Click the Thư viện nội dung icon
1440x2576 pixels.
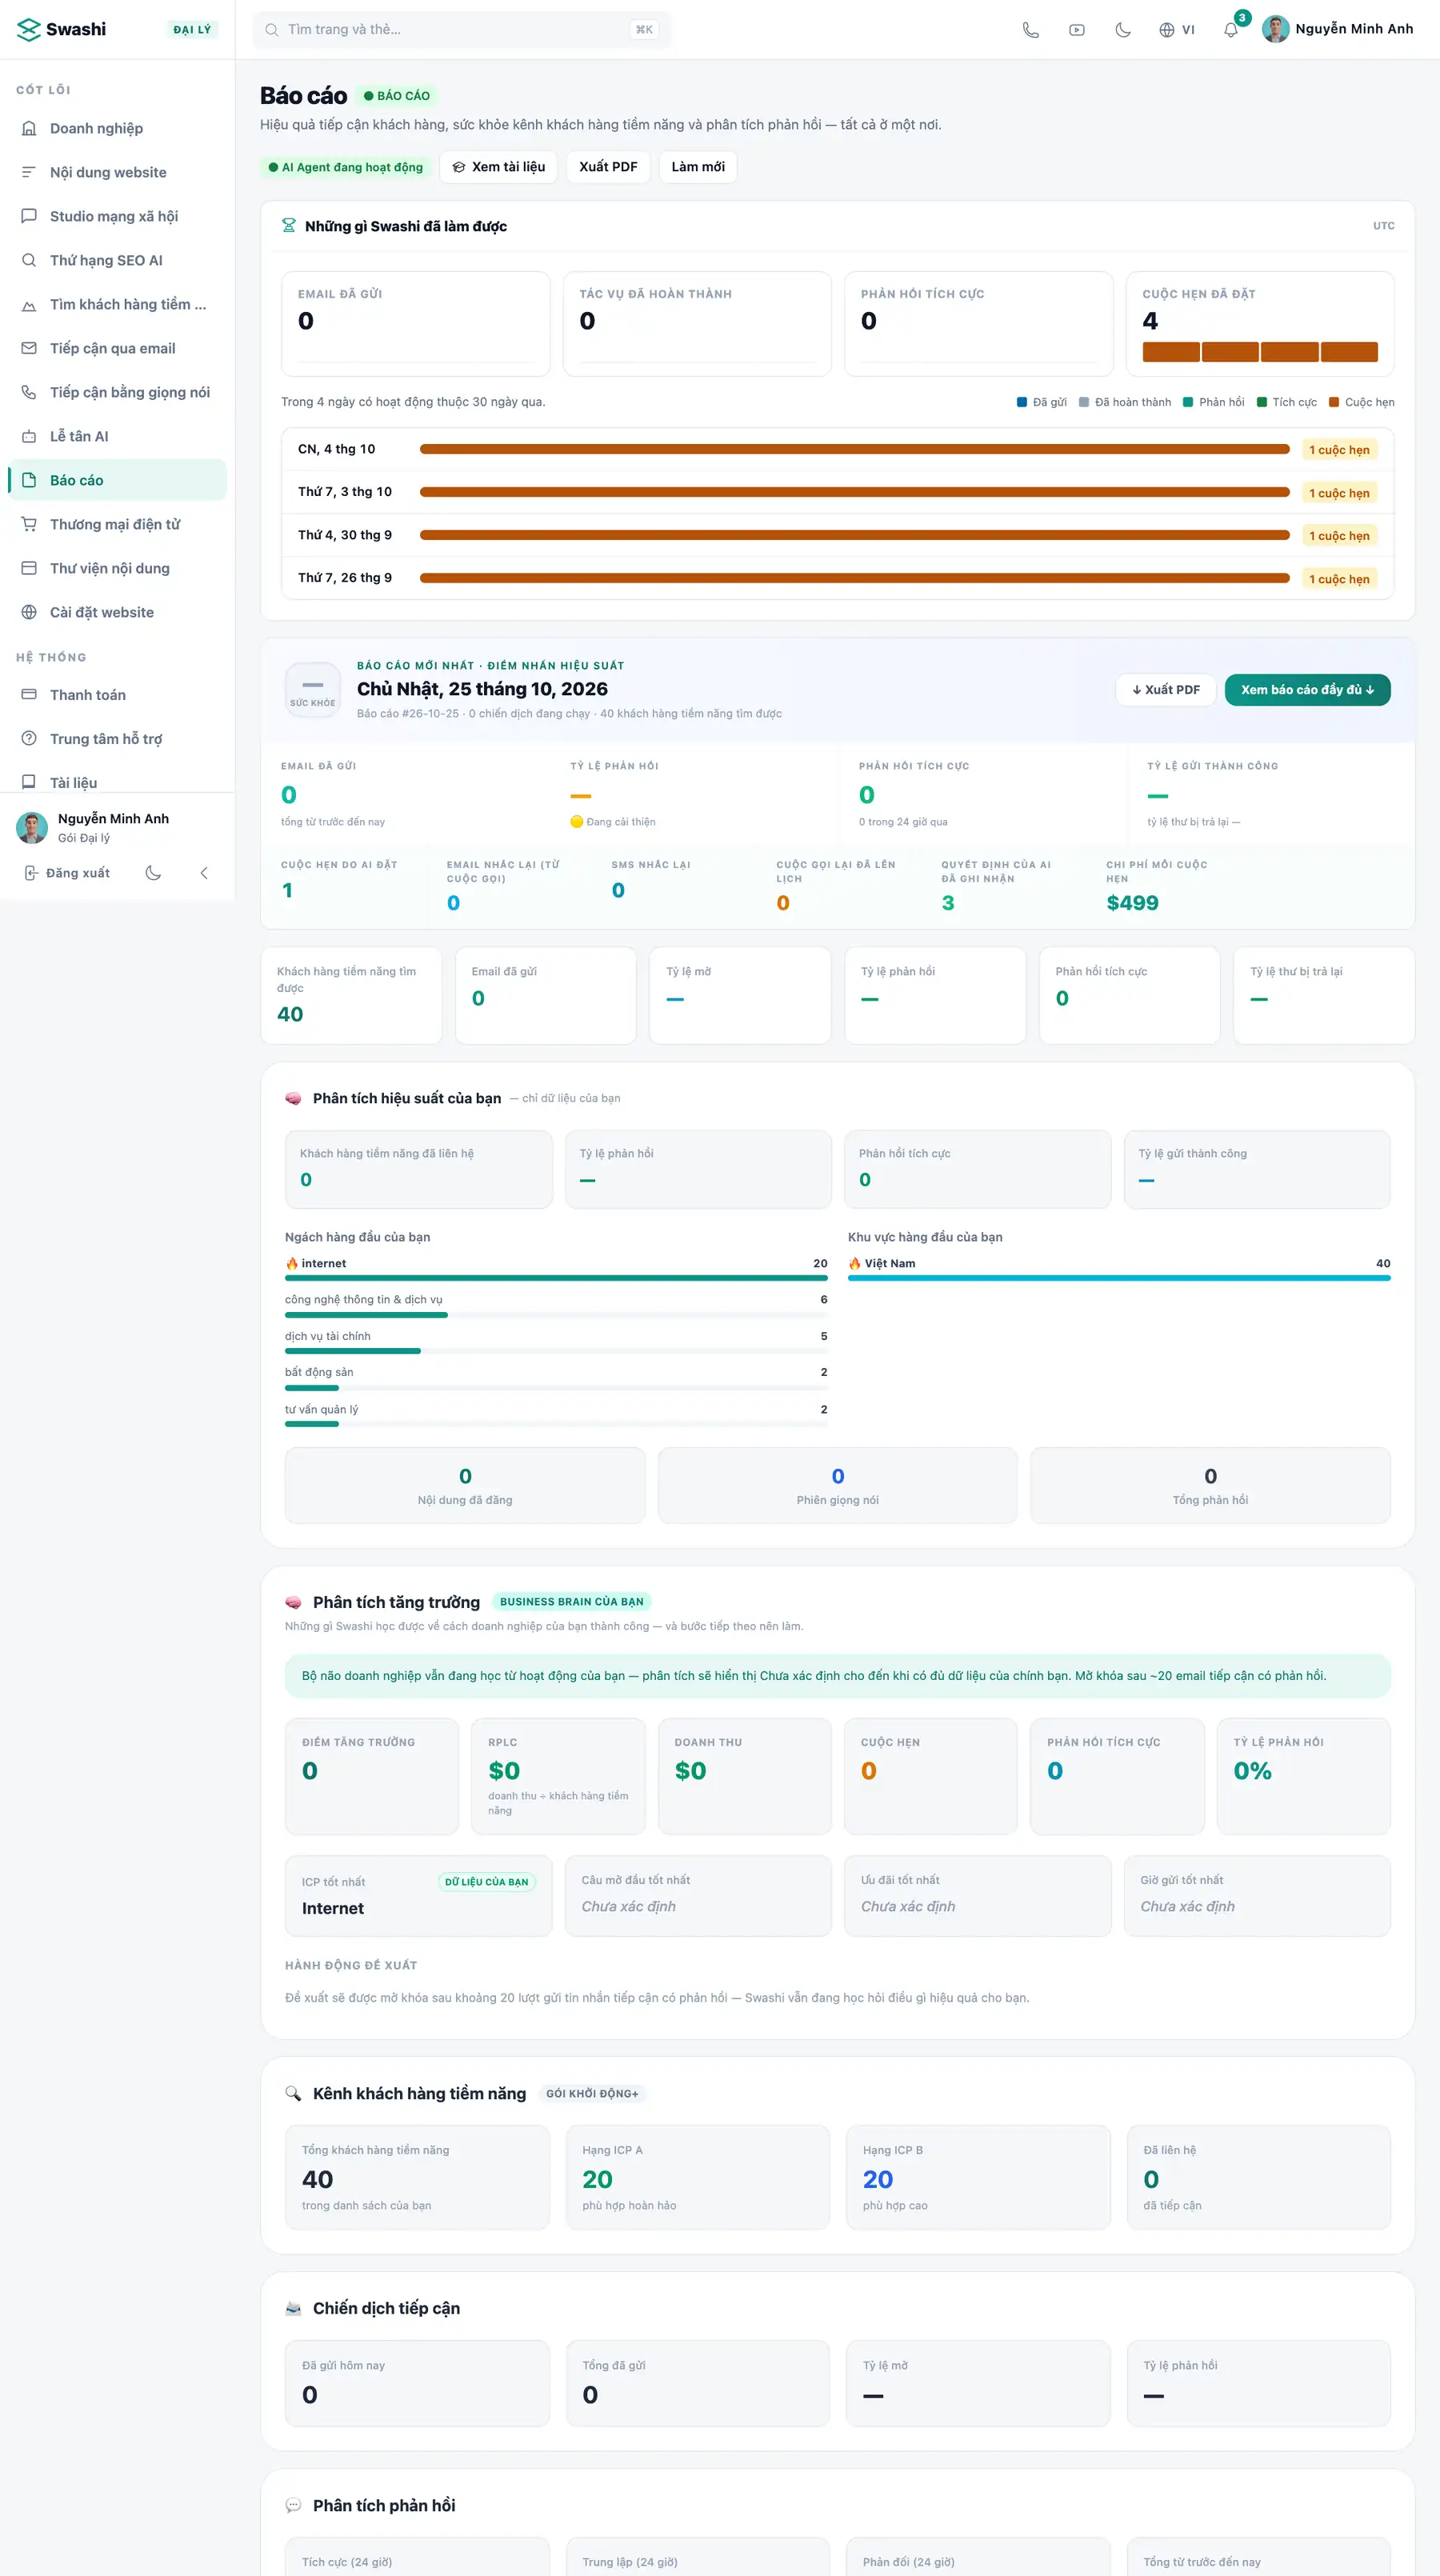point(29,568)
